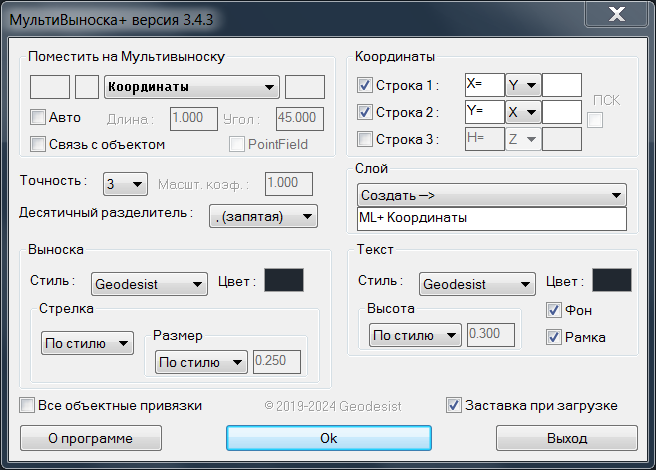This screenshot has height=470, width=656.
Task: Click the Ok button
Action: 328,438
